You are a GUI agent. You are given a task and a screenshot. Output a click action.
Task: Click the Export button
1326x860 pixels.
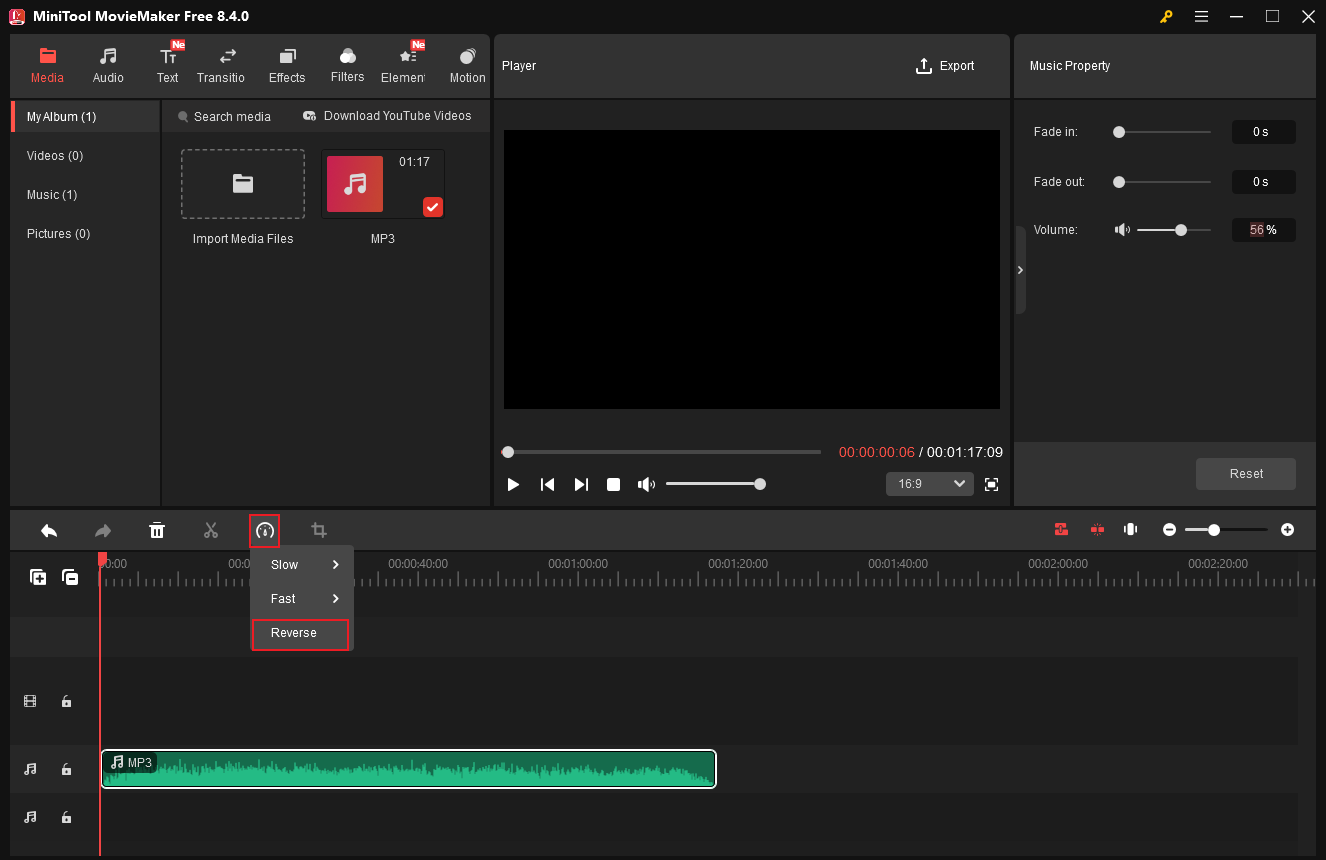[x=944, y=65]
